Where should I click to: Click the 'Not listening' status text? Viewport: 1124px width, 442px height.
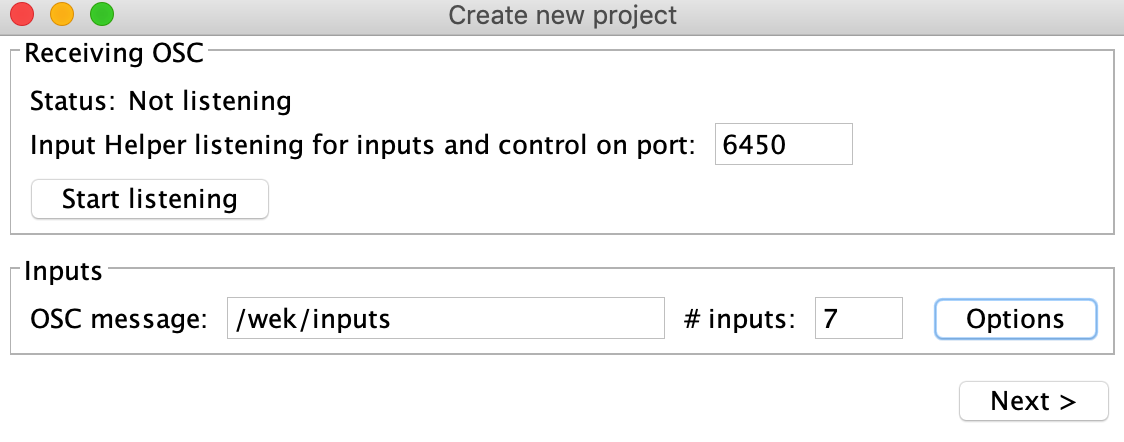pyautogui.click(x=210, y=101)
